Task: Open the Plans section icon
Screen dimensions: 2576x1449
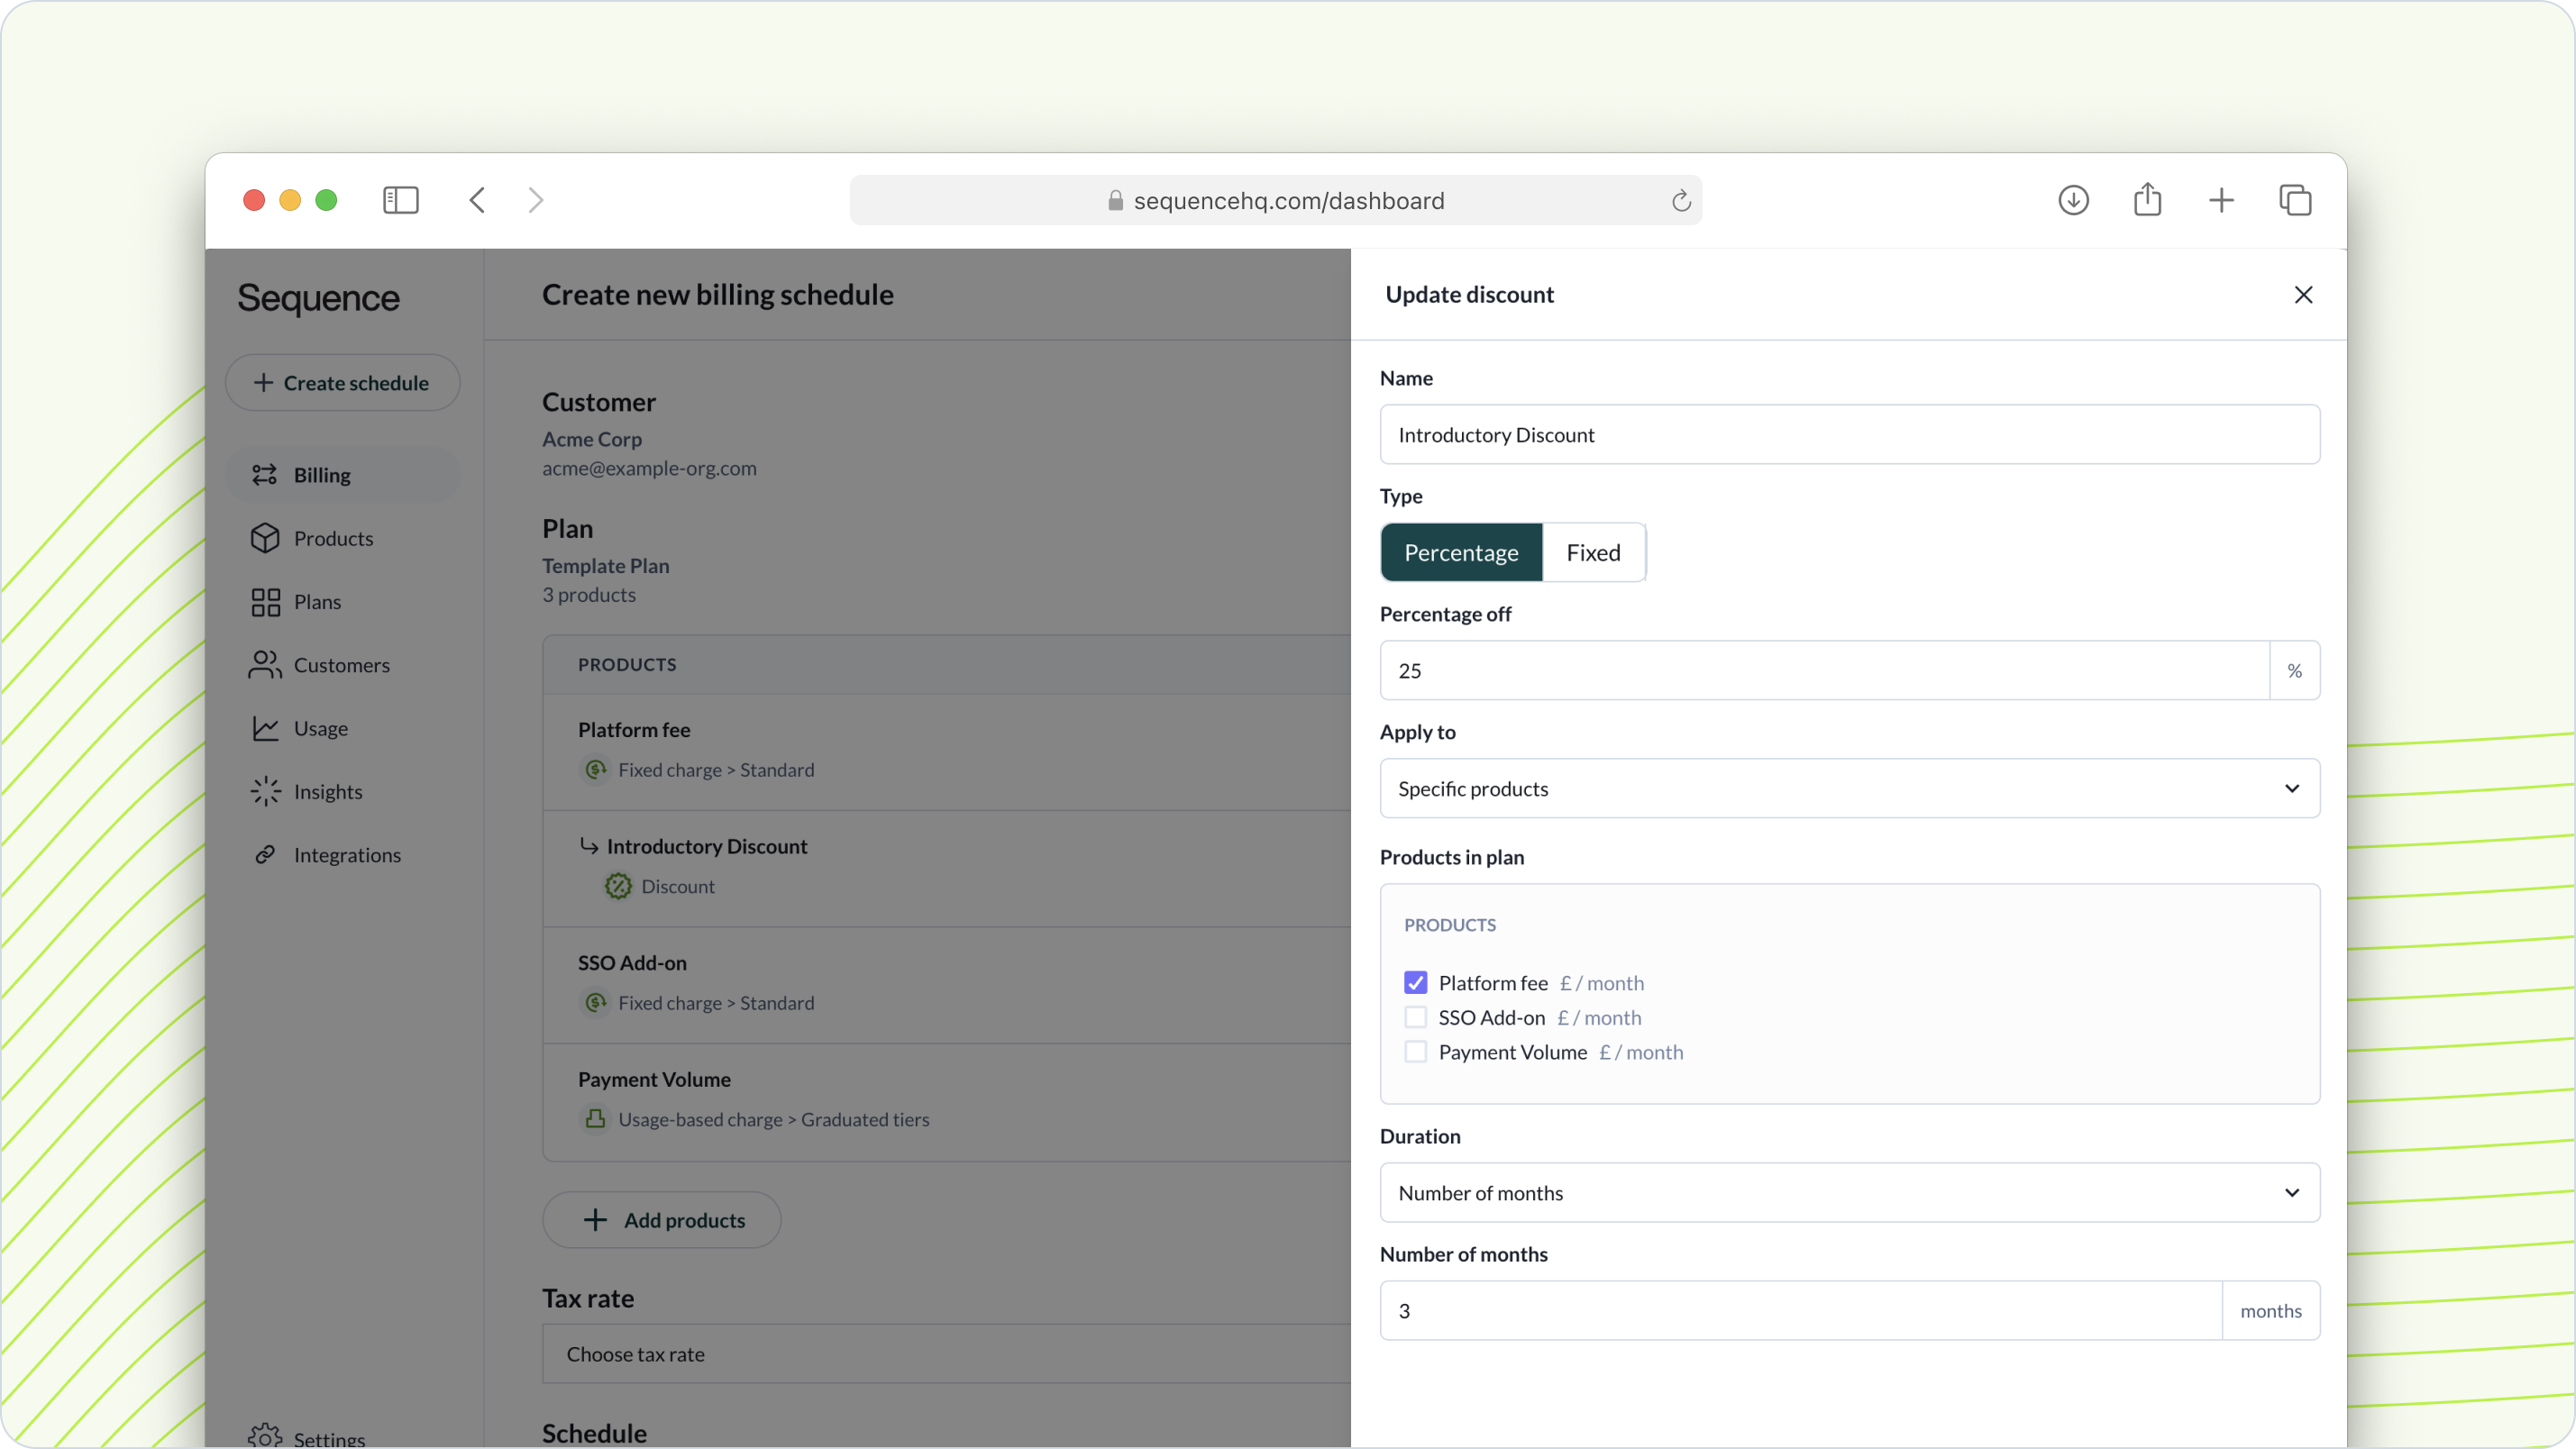Action: [265, 600]
